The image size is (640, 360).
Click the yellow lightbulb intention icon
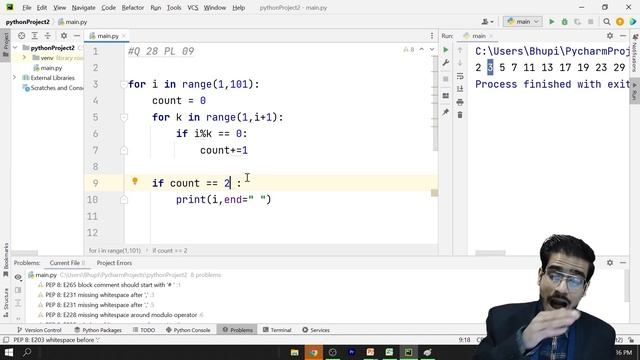pos(135,181)
